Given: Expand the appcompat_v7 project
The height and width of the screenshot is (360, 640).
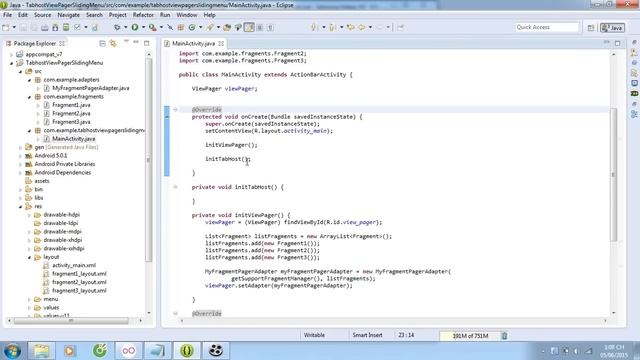Looking at the screenshot, I should coord(11,54).
